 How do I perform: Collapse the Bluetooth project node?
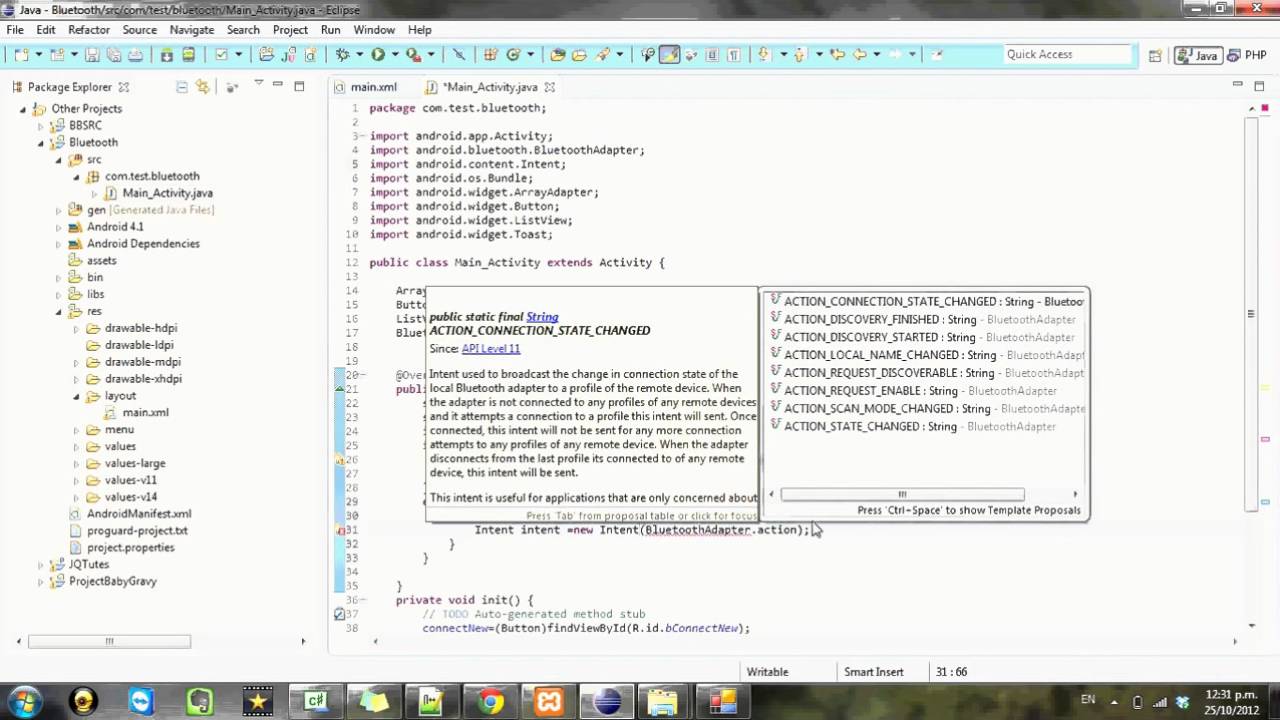click(x=41, y=143)
